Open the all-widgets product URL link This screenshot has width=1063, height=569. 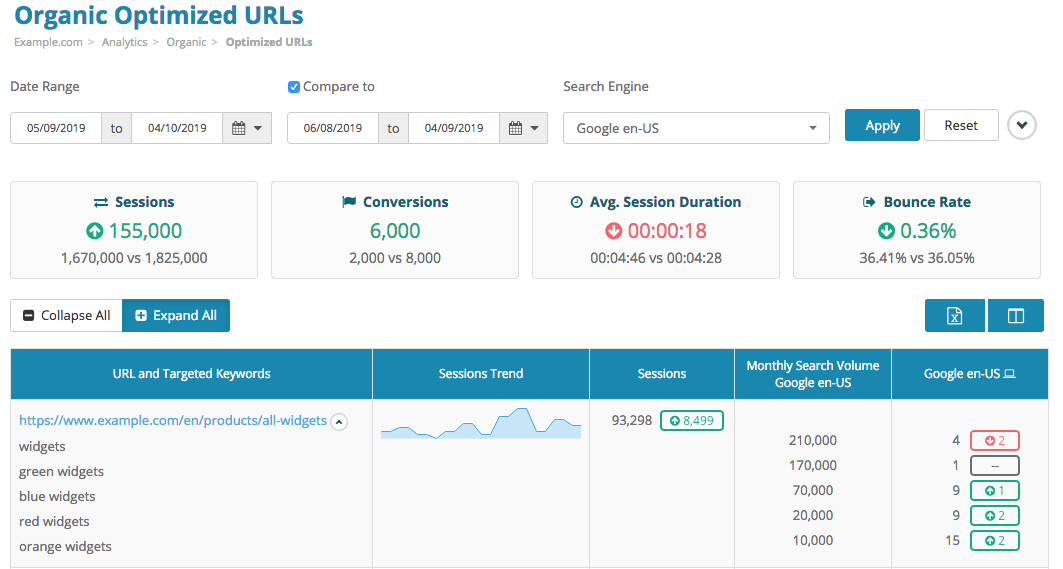[173, 421]
